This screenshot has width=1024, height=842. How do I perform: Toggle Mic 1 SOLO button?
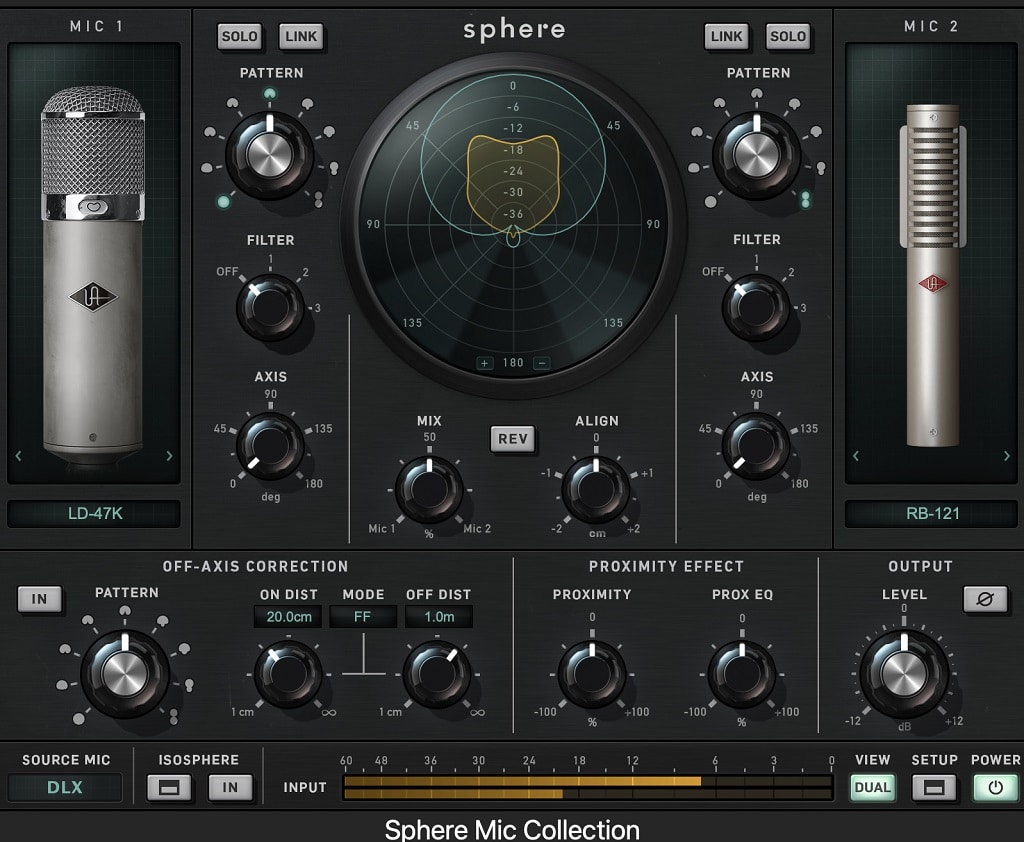tap(239, 37)
